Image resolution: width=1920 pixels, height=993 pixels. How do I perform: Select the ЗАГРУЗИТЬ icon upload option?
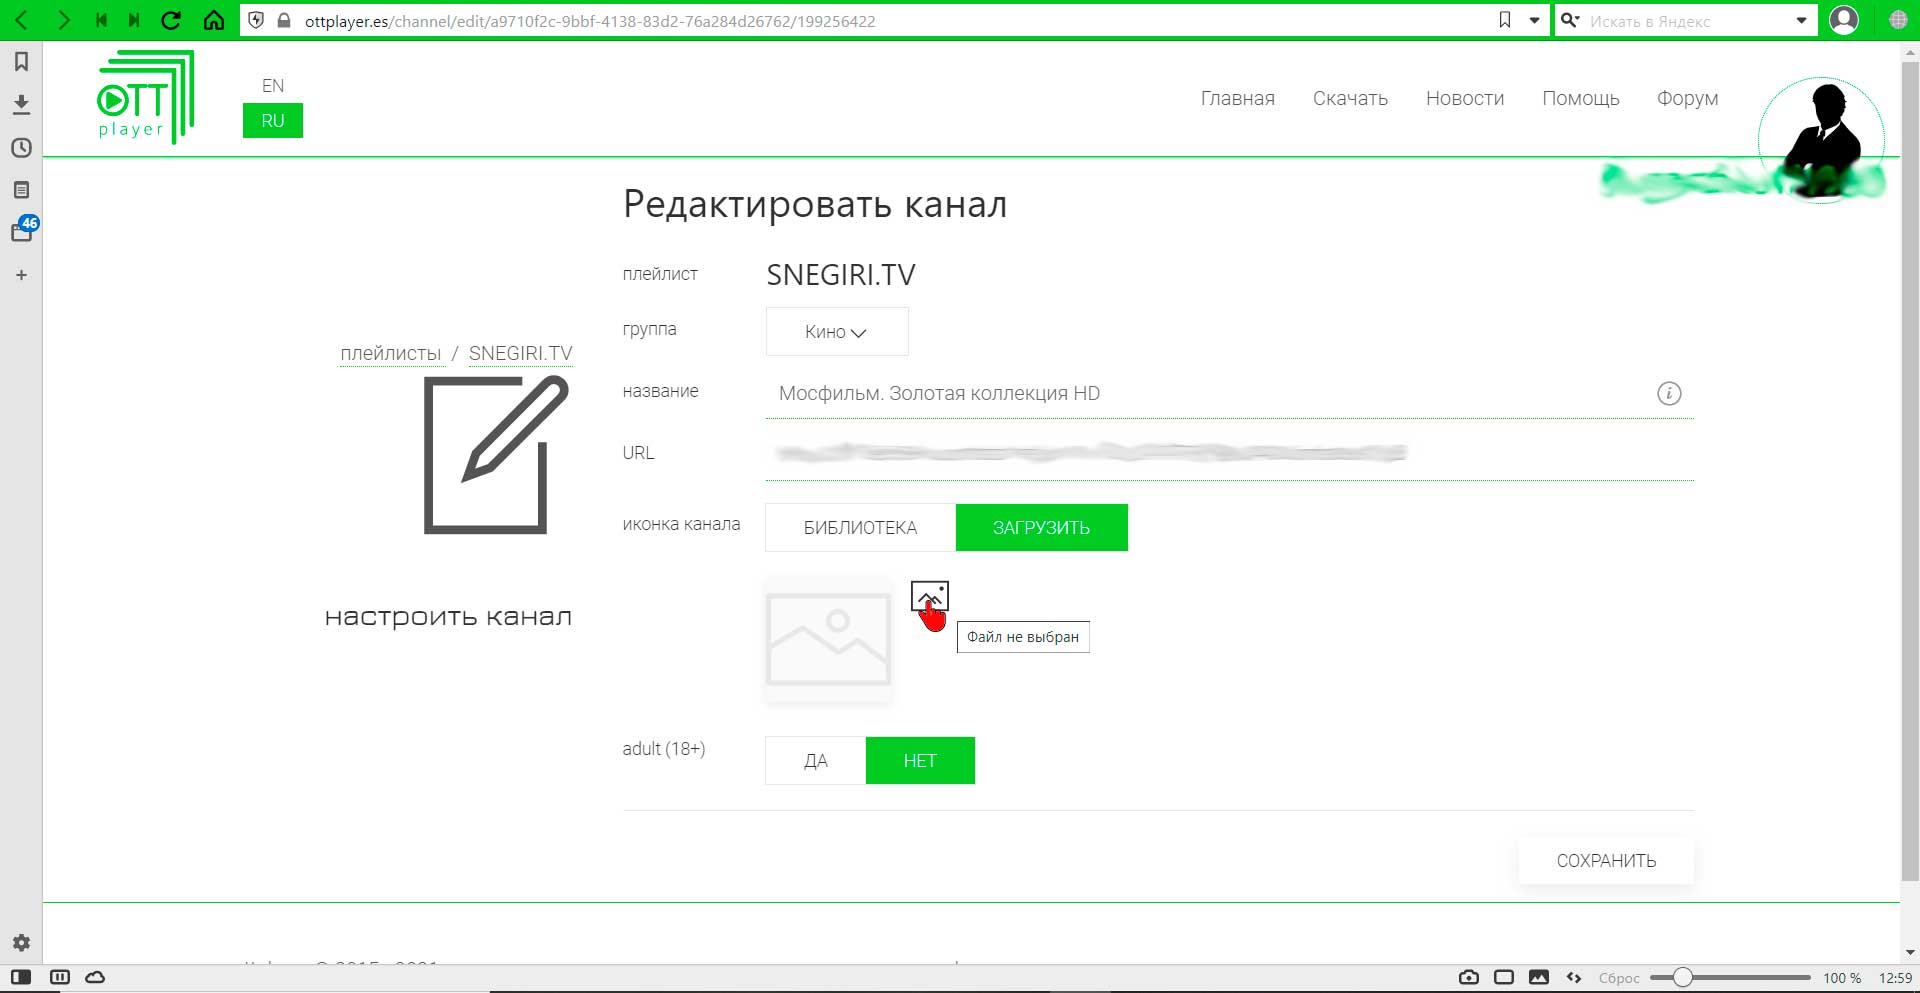pyautogui.click(x=1042, y=527)
